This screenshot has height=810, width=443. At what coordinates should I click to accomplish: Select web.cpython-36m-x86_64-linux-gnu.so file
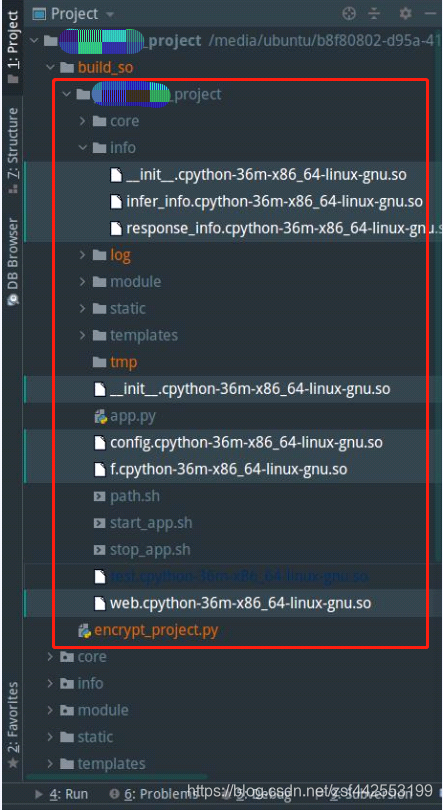pyautogui.click(x=240, y=603)
